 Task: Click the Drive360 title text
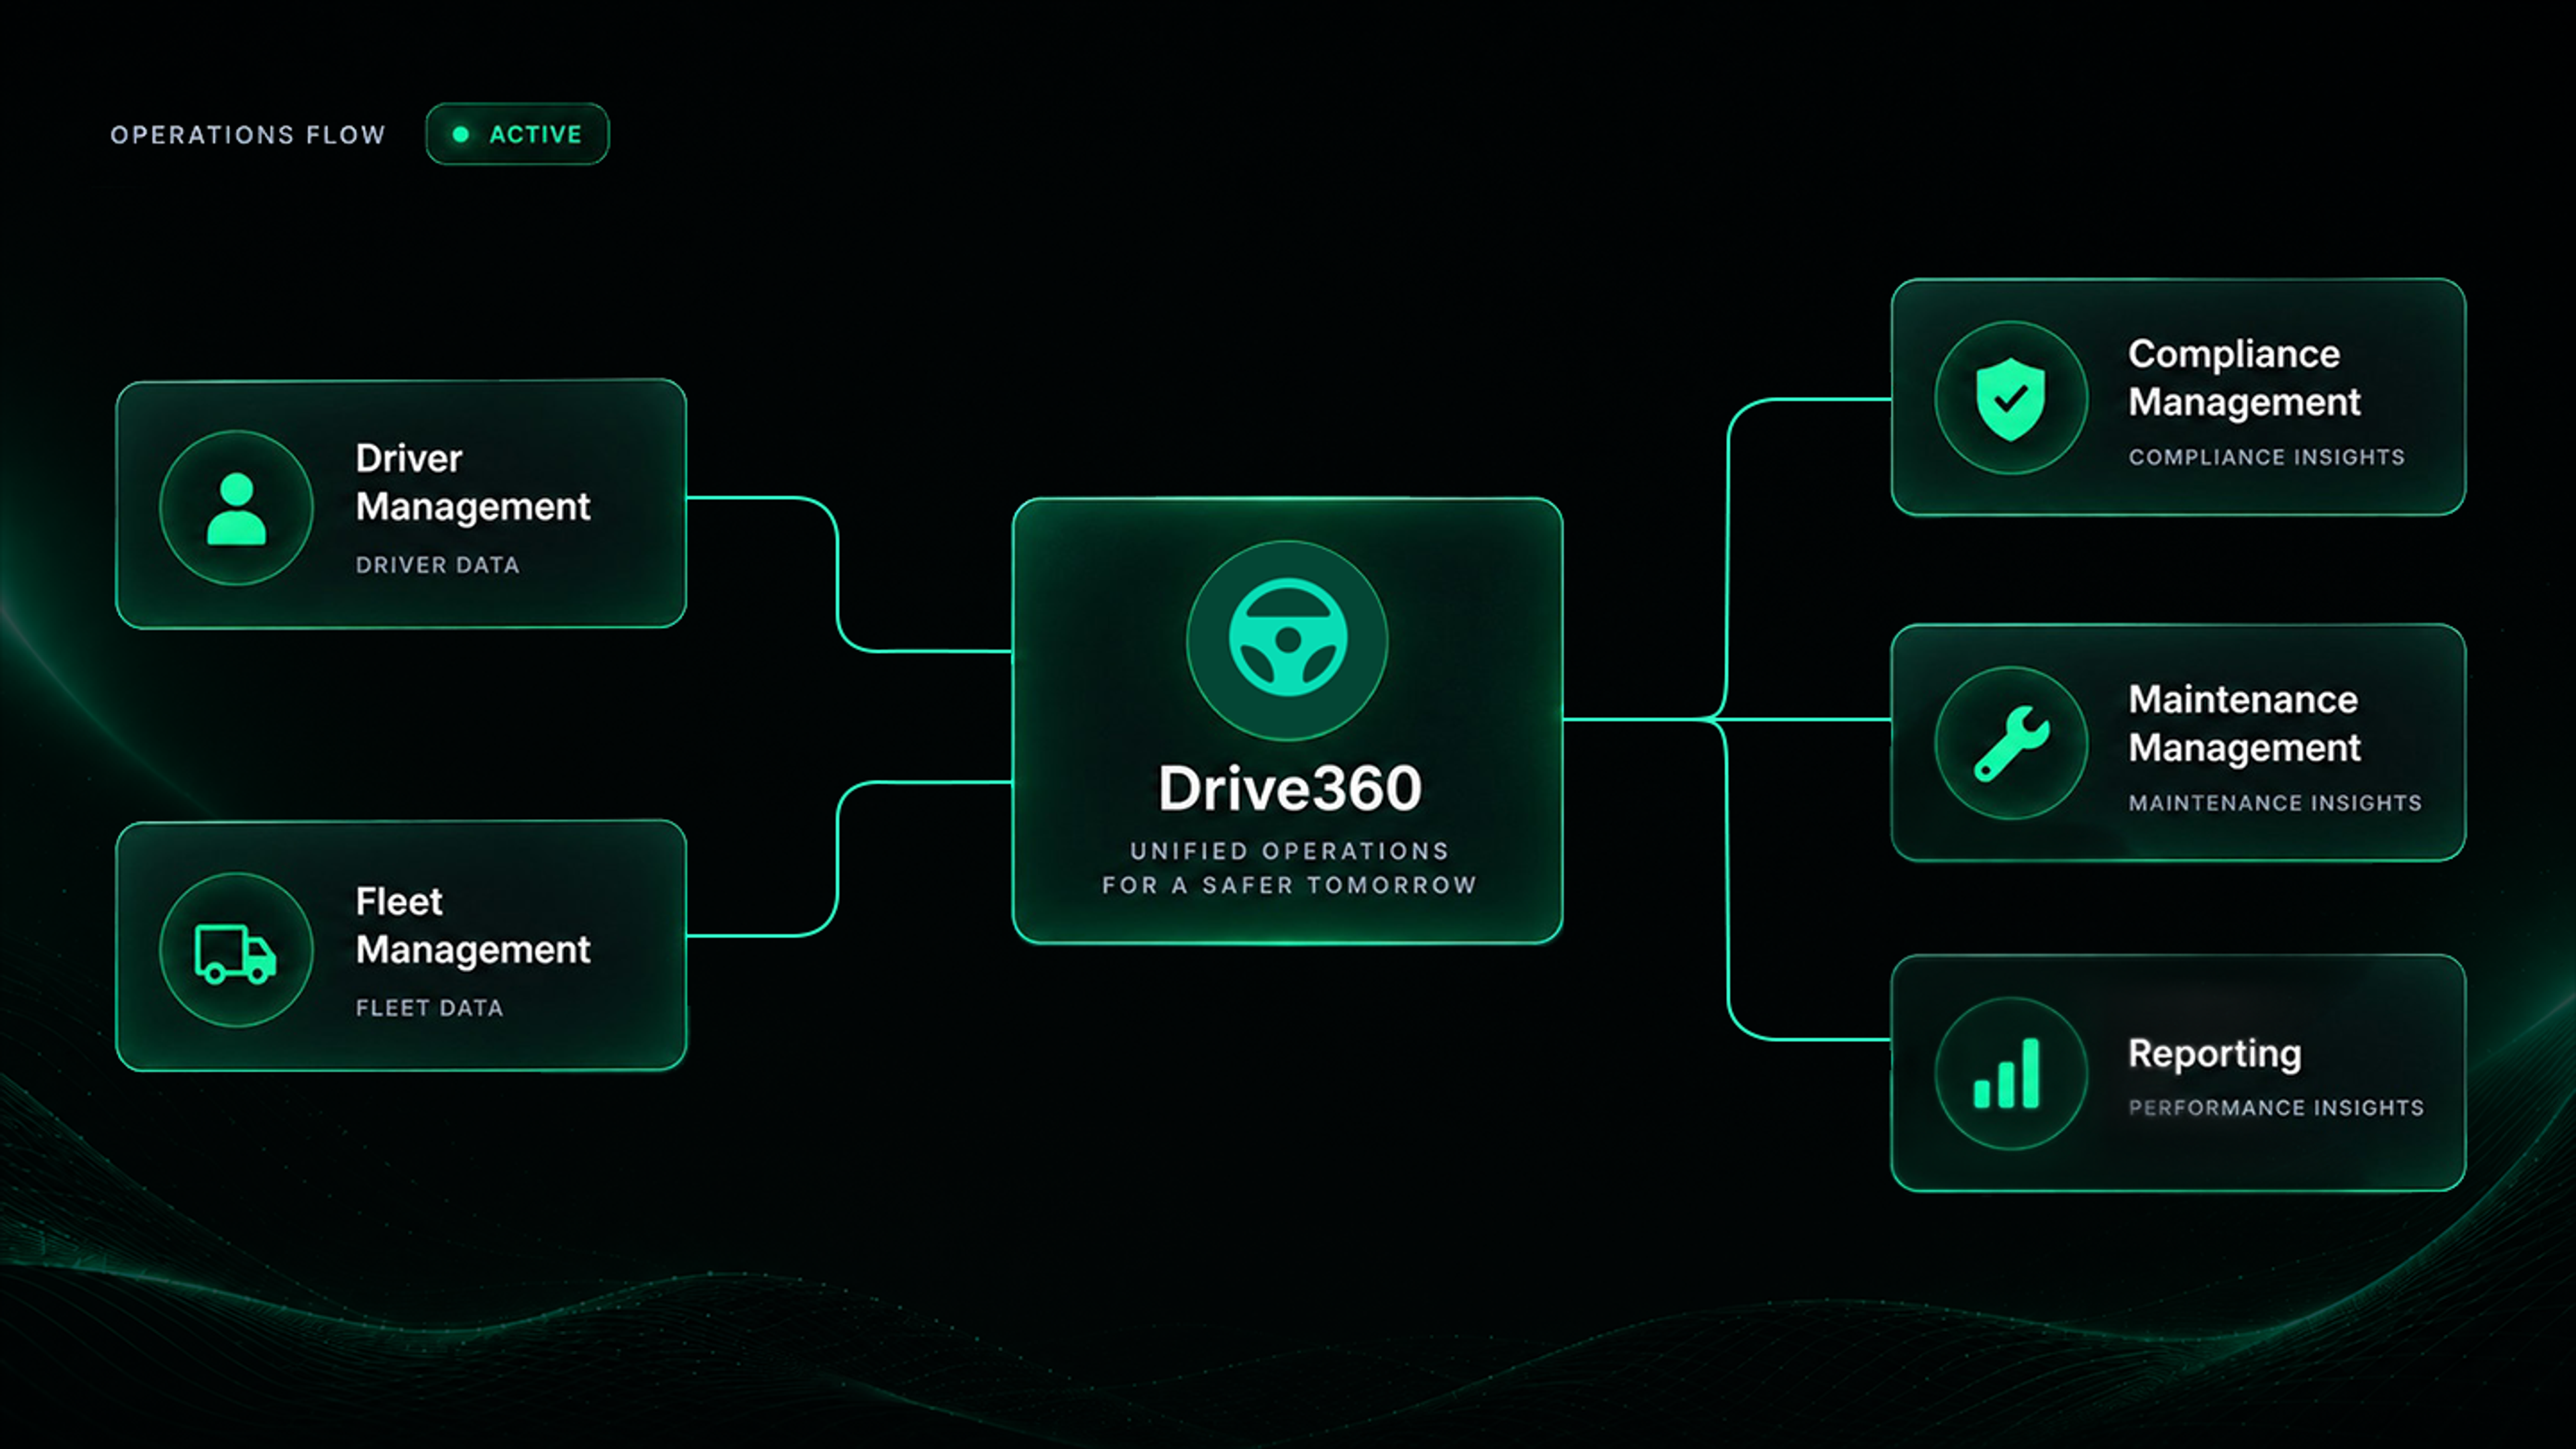[x=1289, y=789]
